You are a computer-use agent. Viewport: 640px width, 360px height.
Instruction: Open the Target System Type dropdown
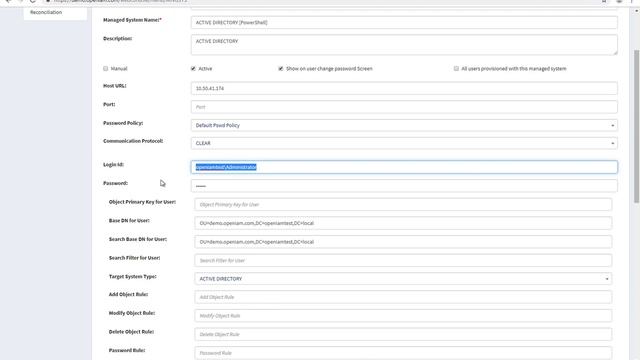pyautogui.click(x=403, y=279)
